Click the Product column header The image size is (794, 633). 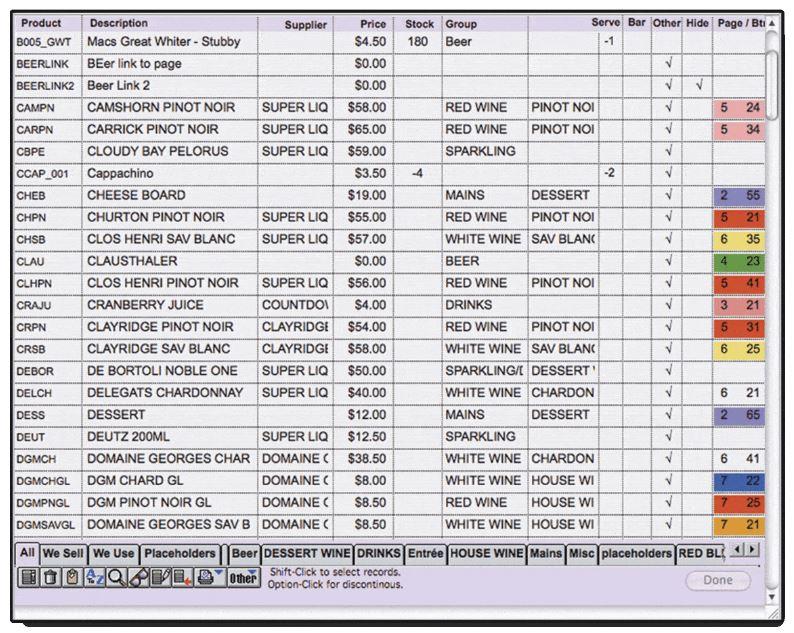click(41, 23)
